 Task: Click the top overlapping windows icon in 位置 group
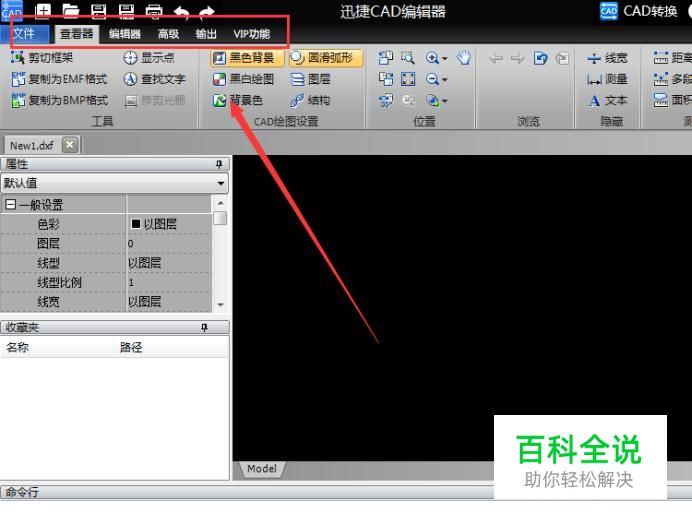(x=386, y=58)
